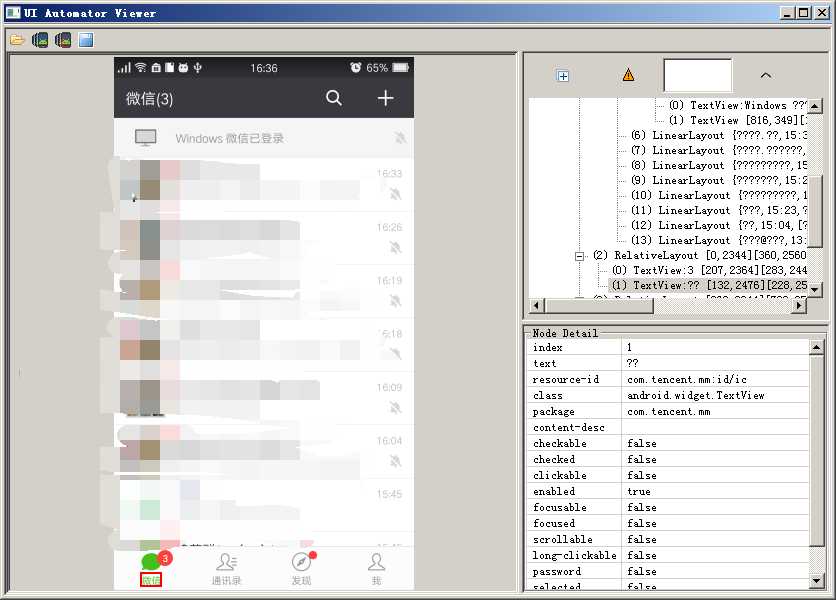Viewport: 836px width, 600px height.
Task: Select the resource-id value com.tencent.mm:id/ic
Action: [x=687, y=380]
